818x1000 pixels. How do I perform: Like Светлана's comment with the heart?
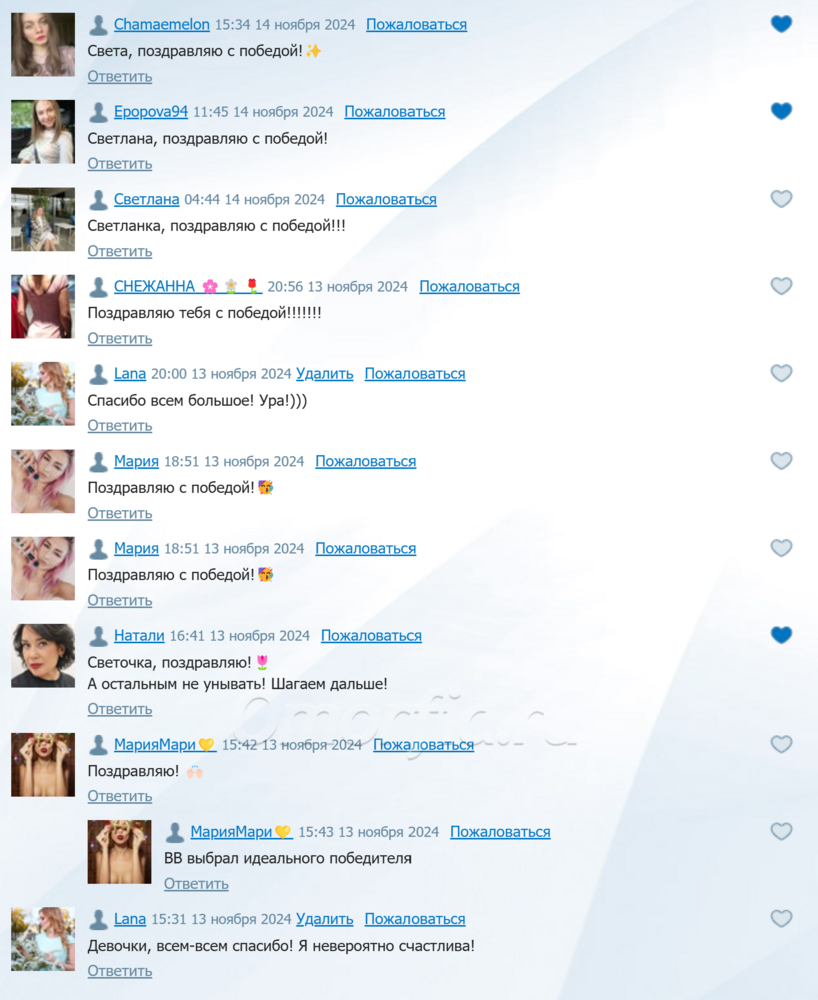tap(781, 198)
